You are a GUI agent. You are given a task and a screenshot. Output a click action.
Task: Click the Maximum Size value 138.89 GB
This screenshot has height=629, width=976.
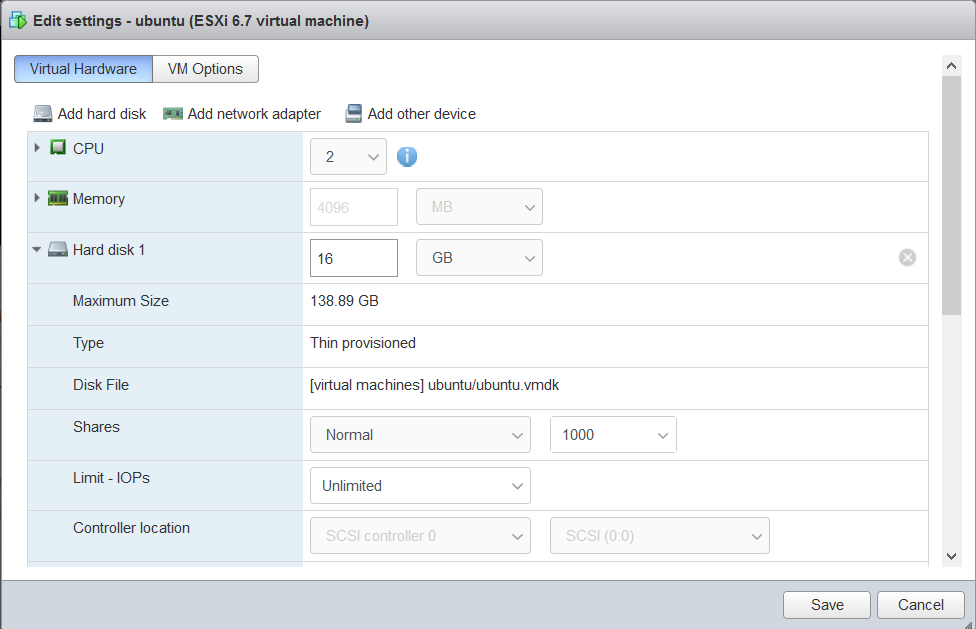(344, 301)
